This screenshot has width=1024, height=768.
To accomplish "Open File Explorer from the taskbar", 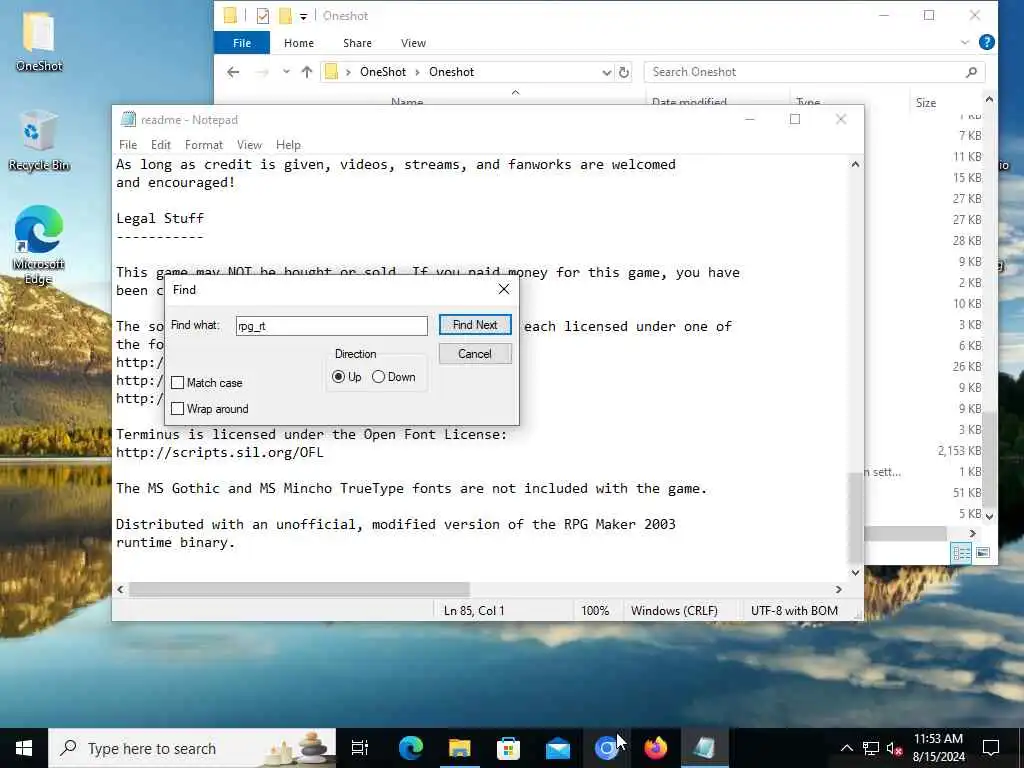I will pyautogui.click(x=460, y=748).
